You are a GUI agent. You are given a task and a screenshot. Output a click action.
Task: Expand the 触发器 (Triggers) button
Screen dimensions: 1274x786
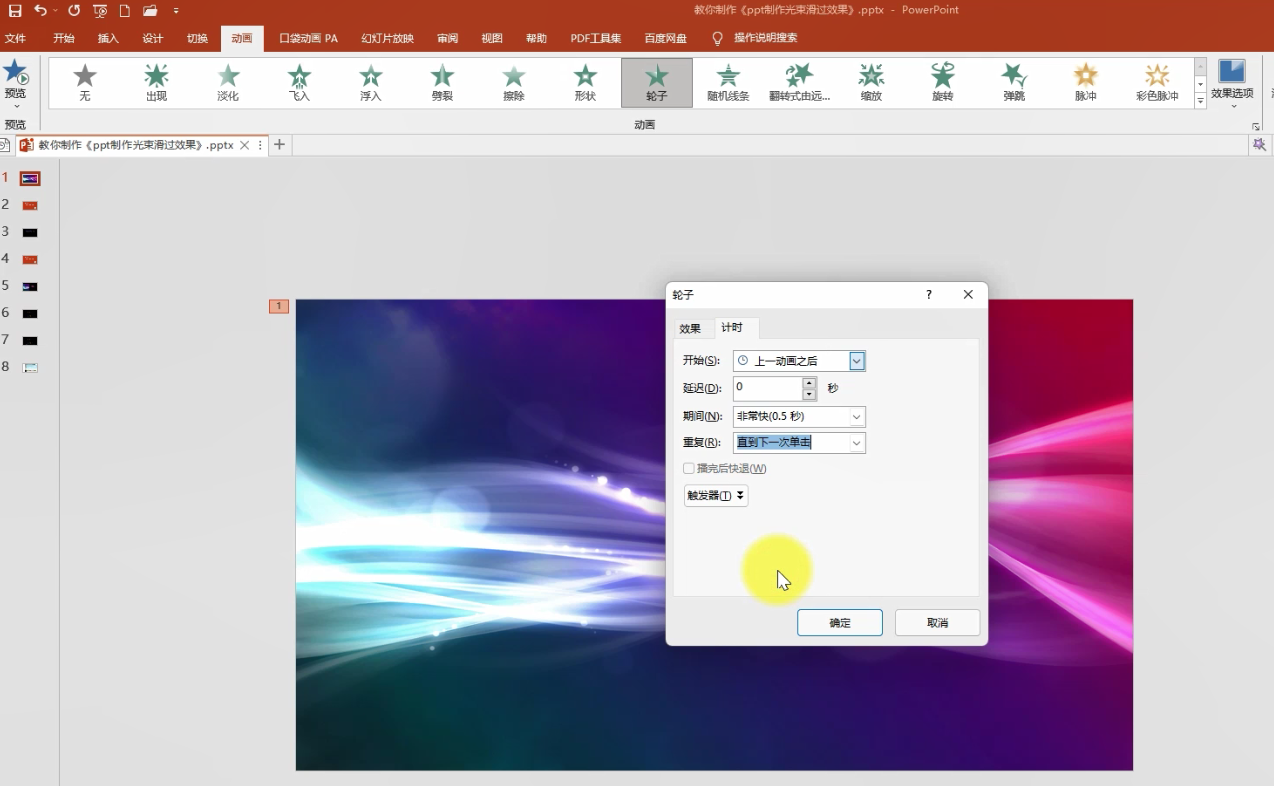pyautogui.click(x=716, y=496)
